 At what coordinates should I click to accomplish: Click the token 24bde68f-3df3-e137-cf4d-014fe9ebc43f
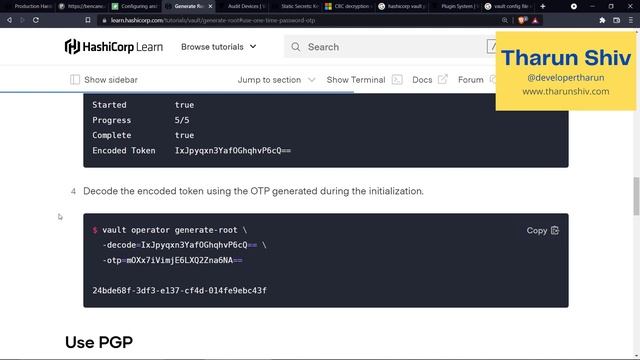[179, 291]
